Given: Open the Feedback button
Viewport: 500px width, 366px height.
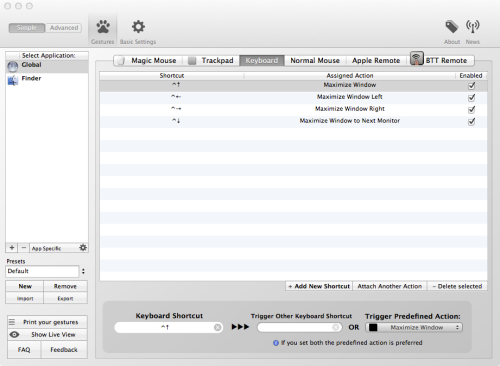Looking at the screenshot, I should [64, 350].
